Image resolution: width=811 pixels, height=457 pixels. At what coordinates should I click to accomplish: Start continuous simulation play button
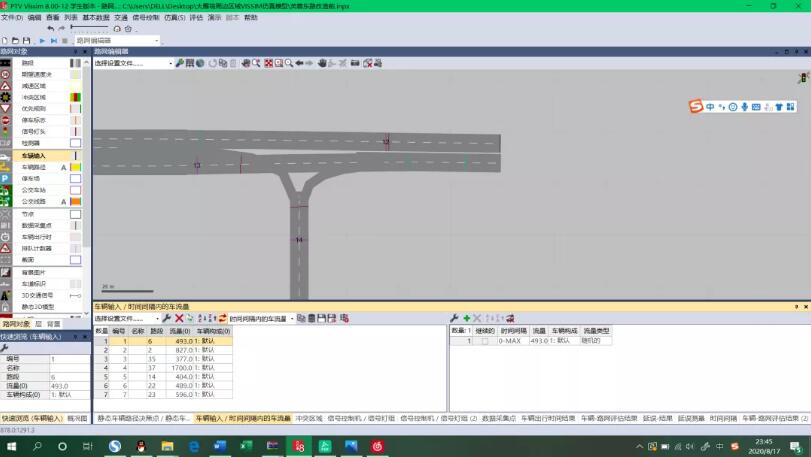(42, 40)
